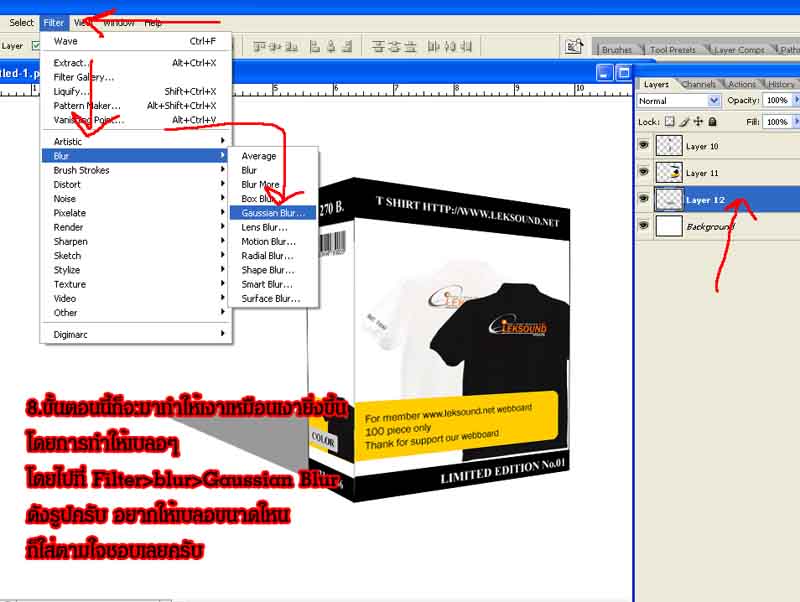
Task: Toggle the Lock All padlock icon
Action: coord(713,121)
